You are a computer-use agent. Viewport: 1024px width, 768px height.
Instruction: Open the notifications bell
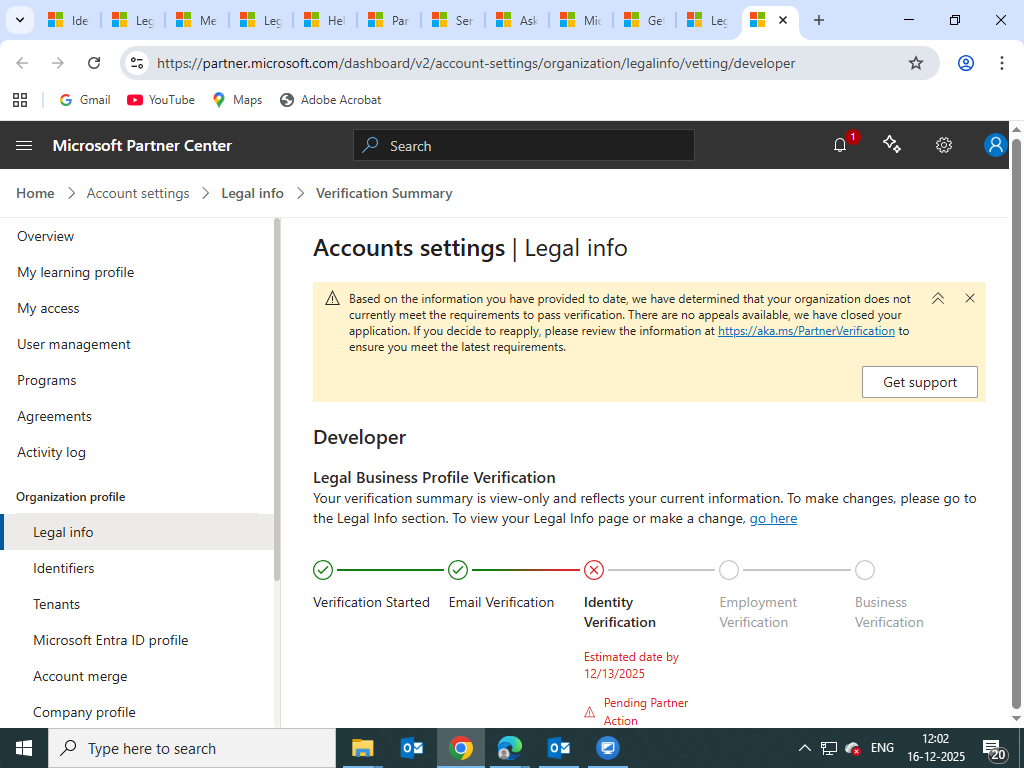pos(840,145)
